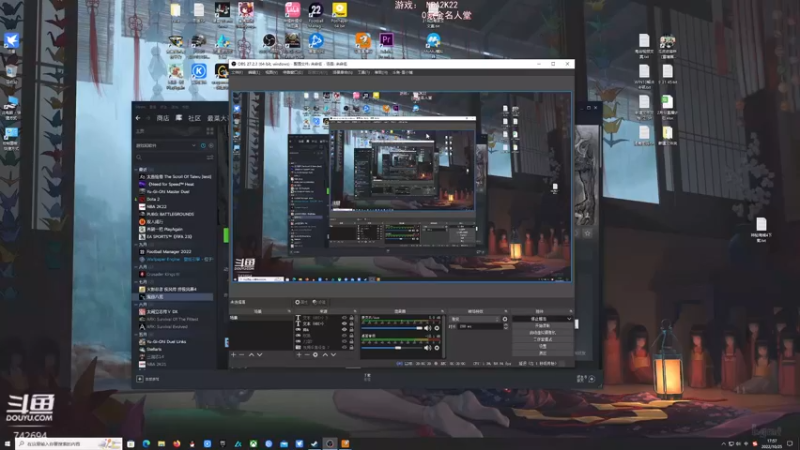This screenshot has width=800, height=450.
Task: Adjust the desktop audio volume slider
Action: click(392, 348)
